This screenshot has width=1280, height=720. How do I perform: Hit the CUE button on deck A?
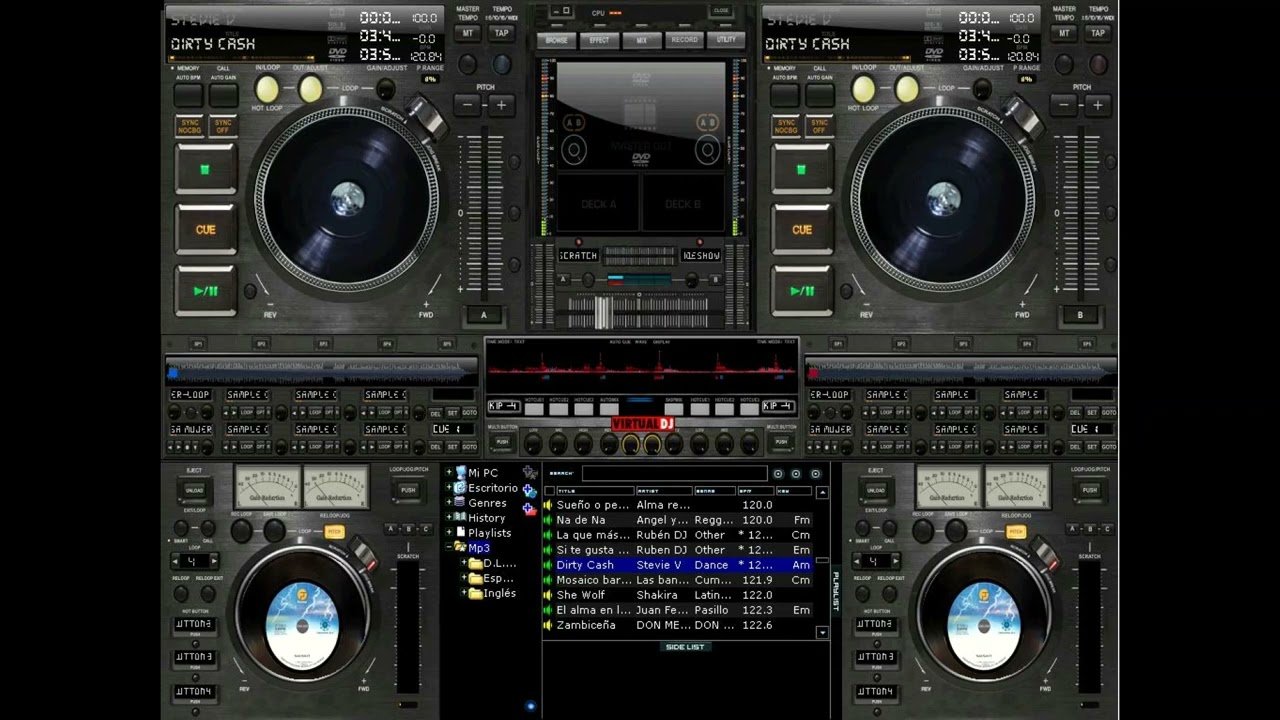205,229
